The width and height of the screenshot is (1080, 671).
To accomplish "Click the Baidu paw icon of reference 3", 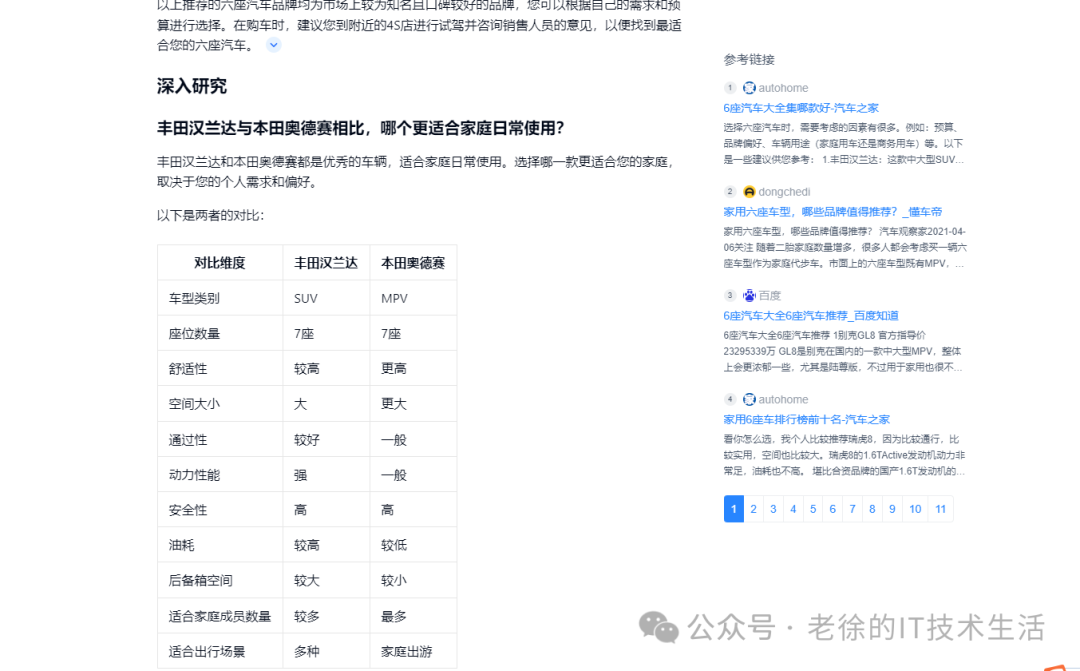I will 749,296.
